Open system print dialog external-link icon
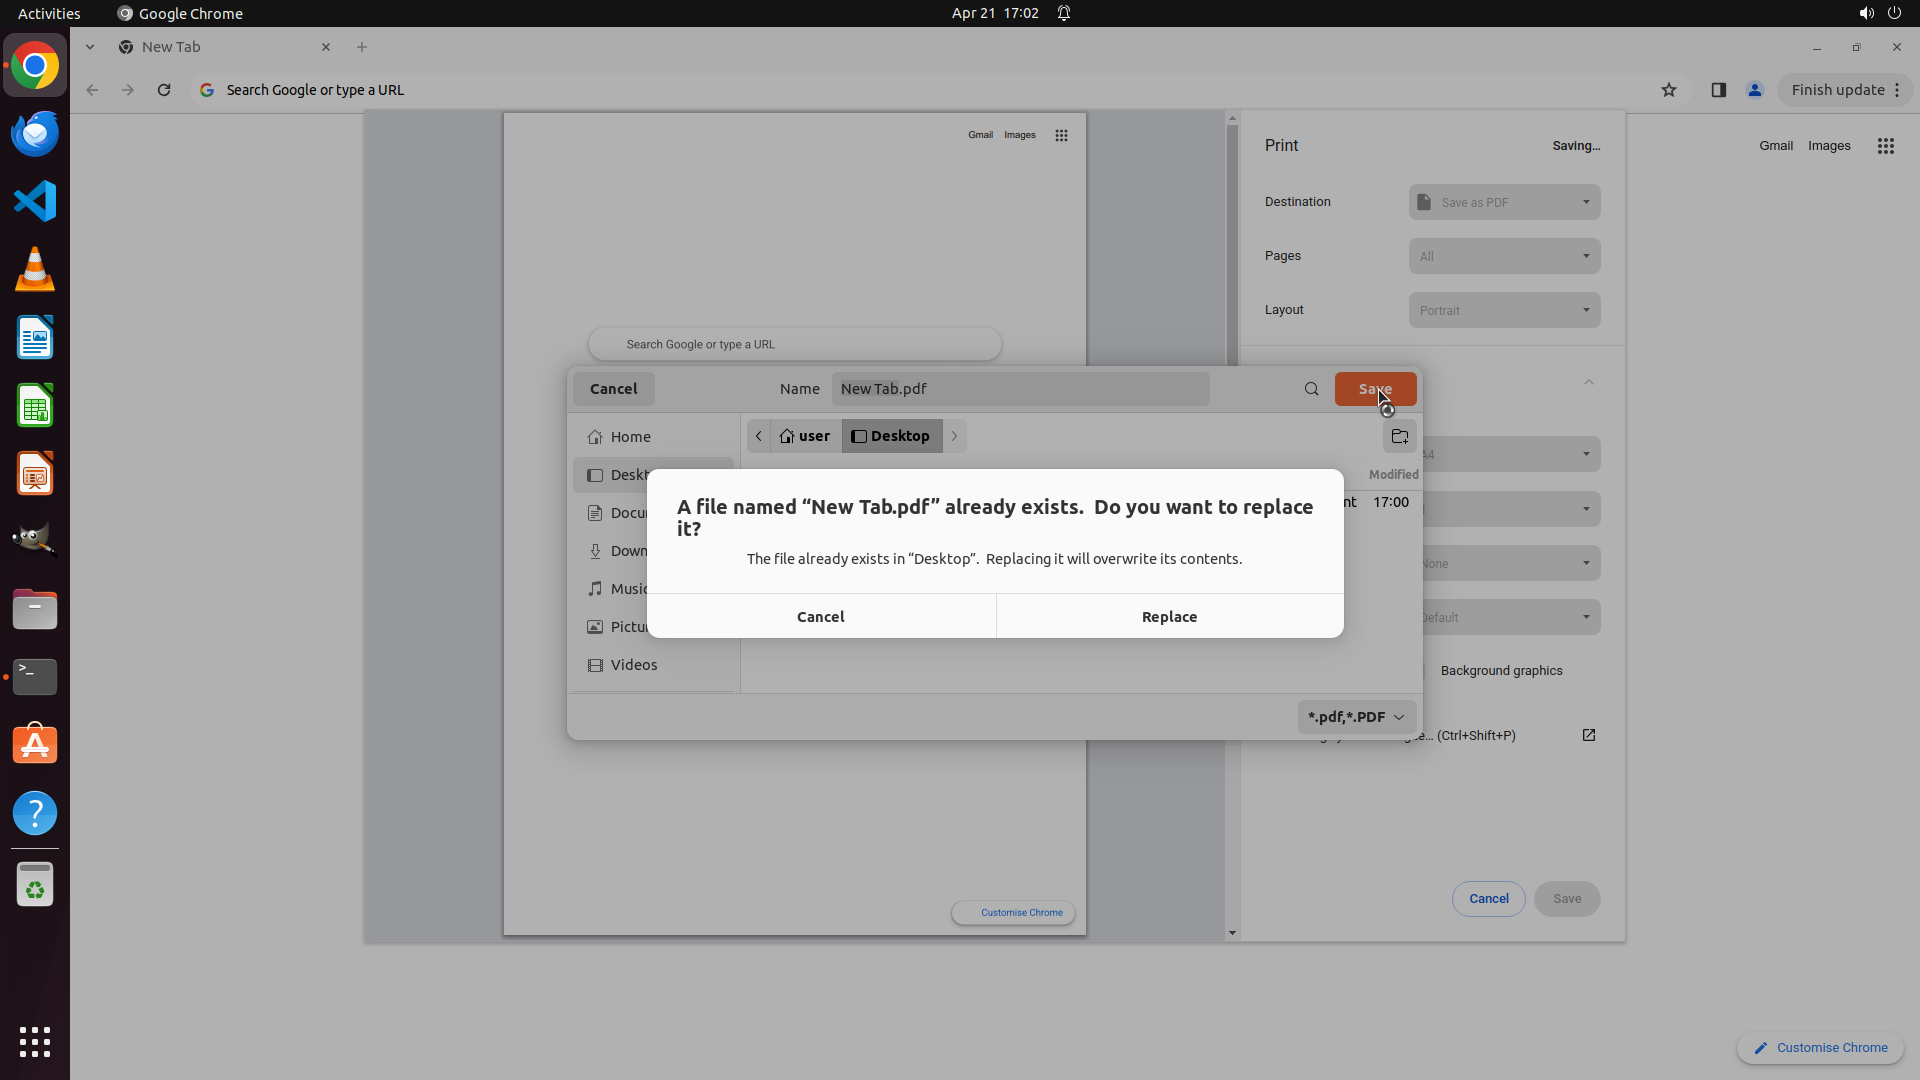This screenshot has width=1920, height=1080. tap(1588, 735)
